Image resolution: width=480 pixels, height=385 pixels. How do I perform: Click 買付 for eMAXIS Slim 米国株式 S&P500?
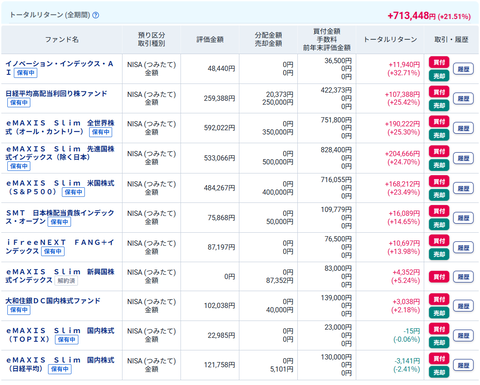tap(439, 182)
